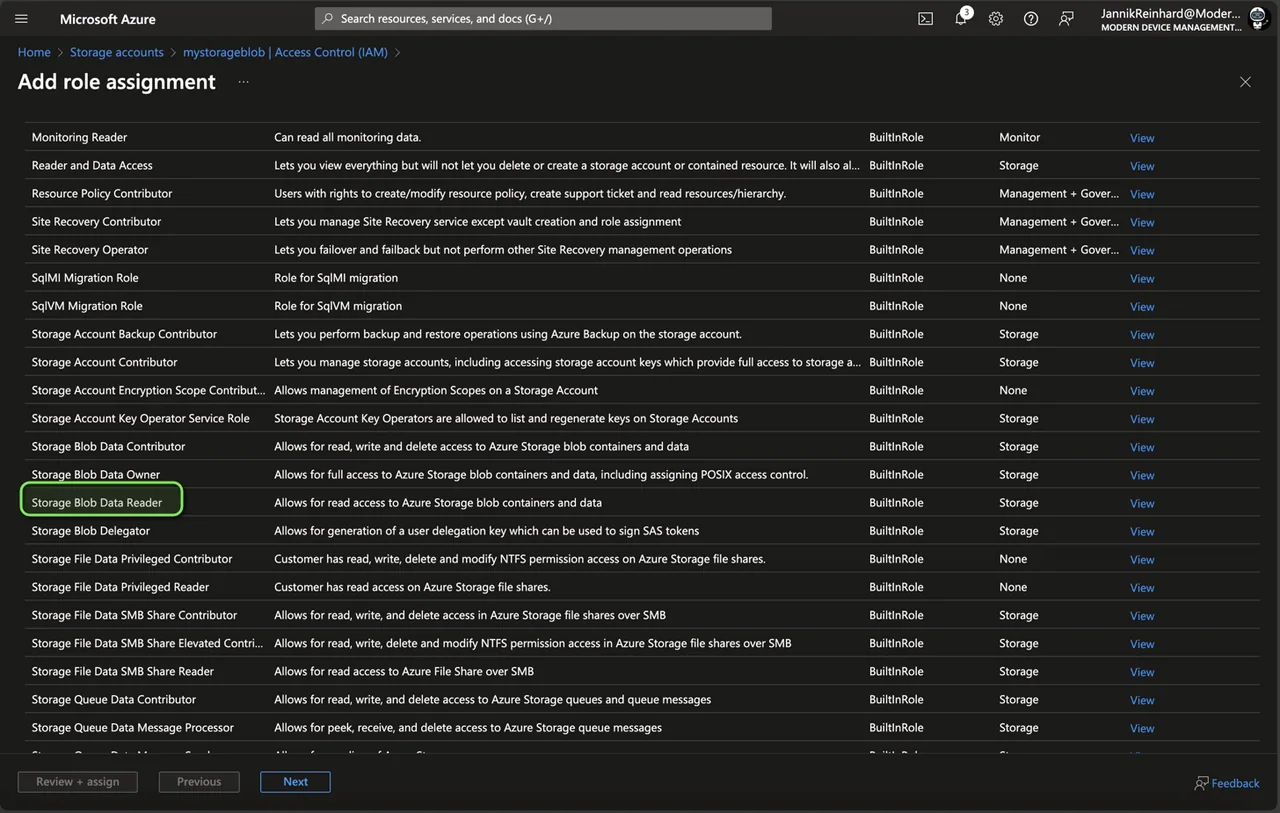Click the top bar feedback icon
This screenshot has width=1280, height=813.
click(x=1066, y=19)
